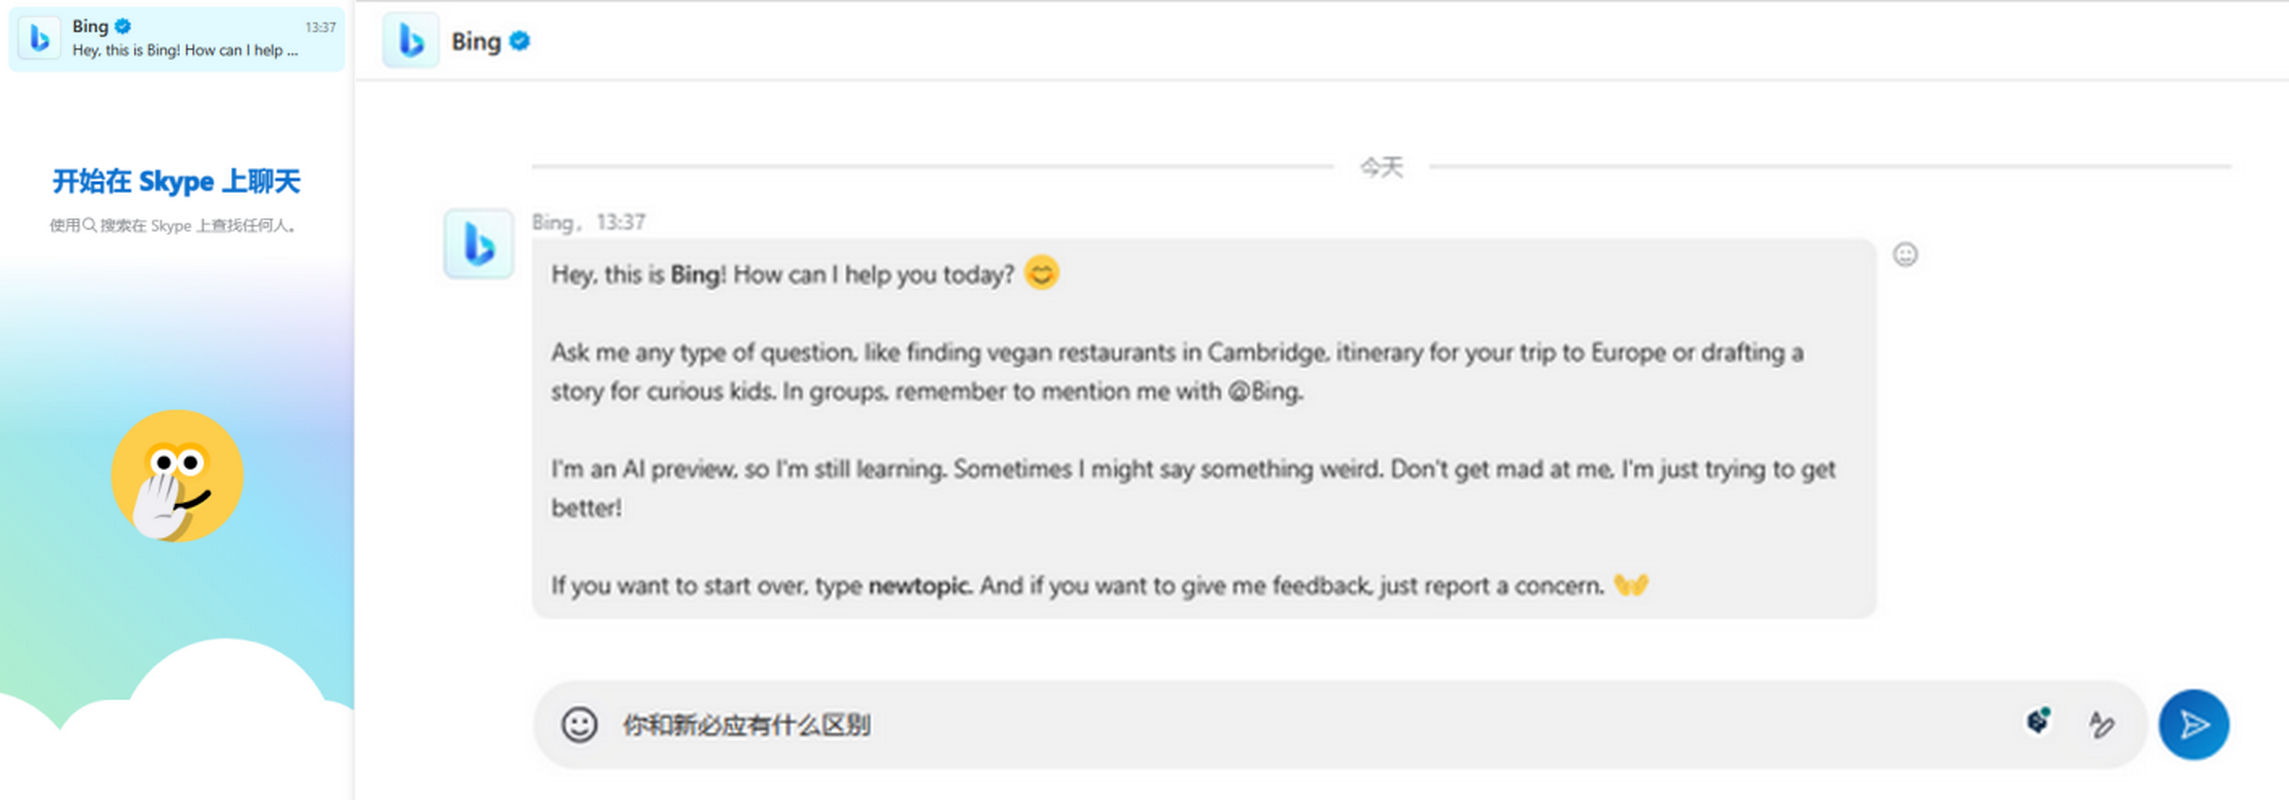Click Bing's welcome message bubble

[1200, 428]
